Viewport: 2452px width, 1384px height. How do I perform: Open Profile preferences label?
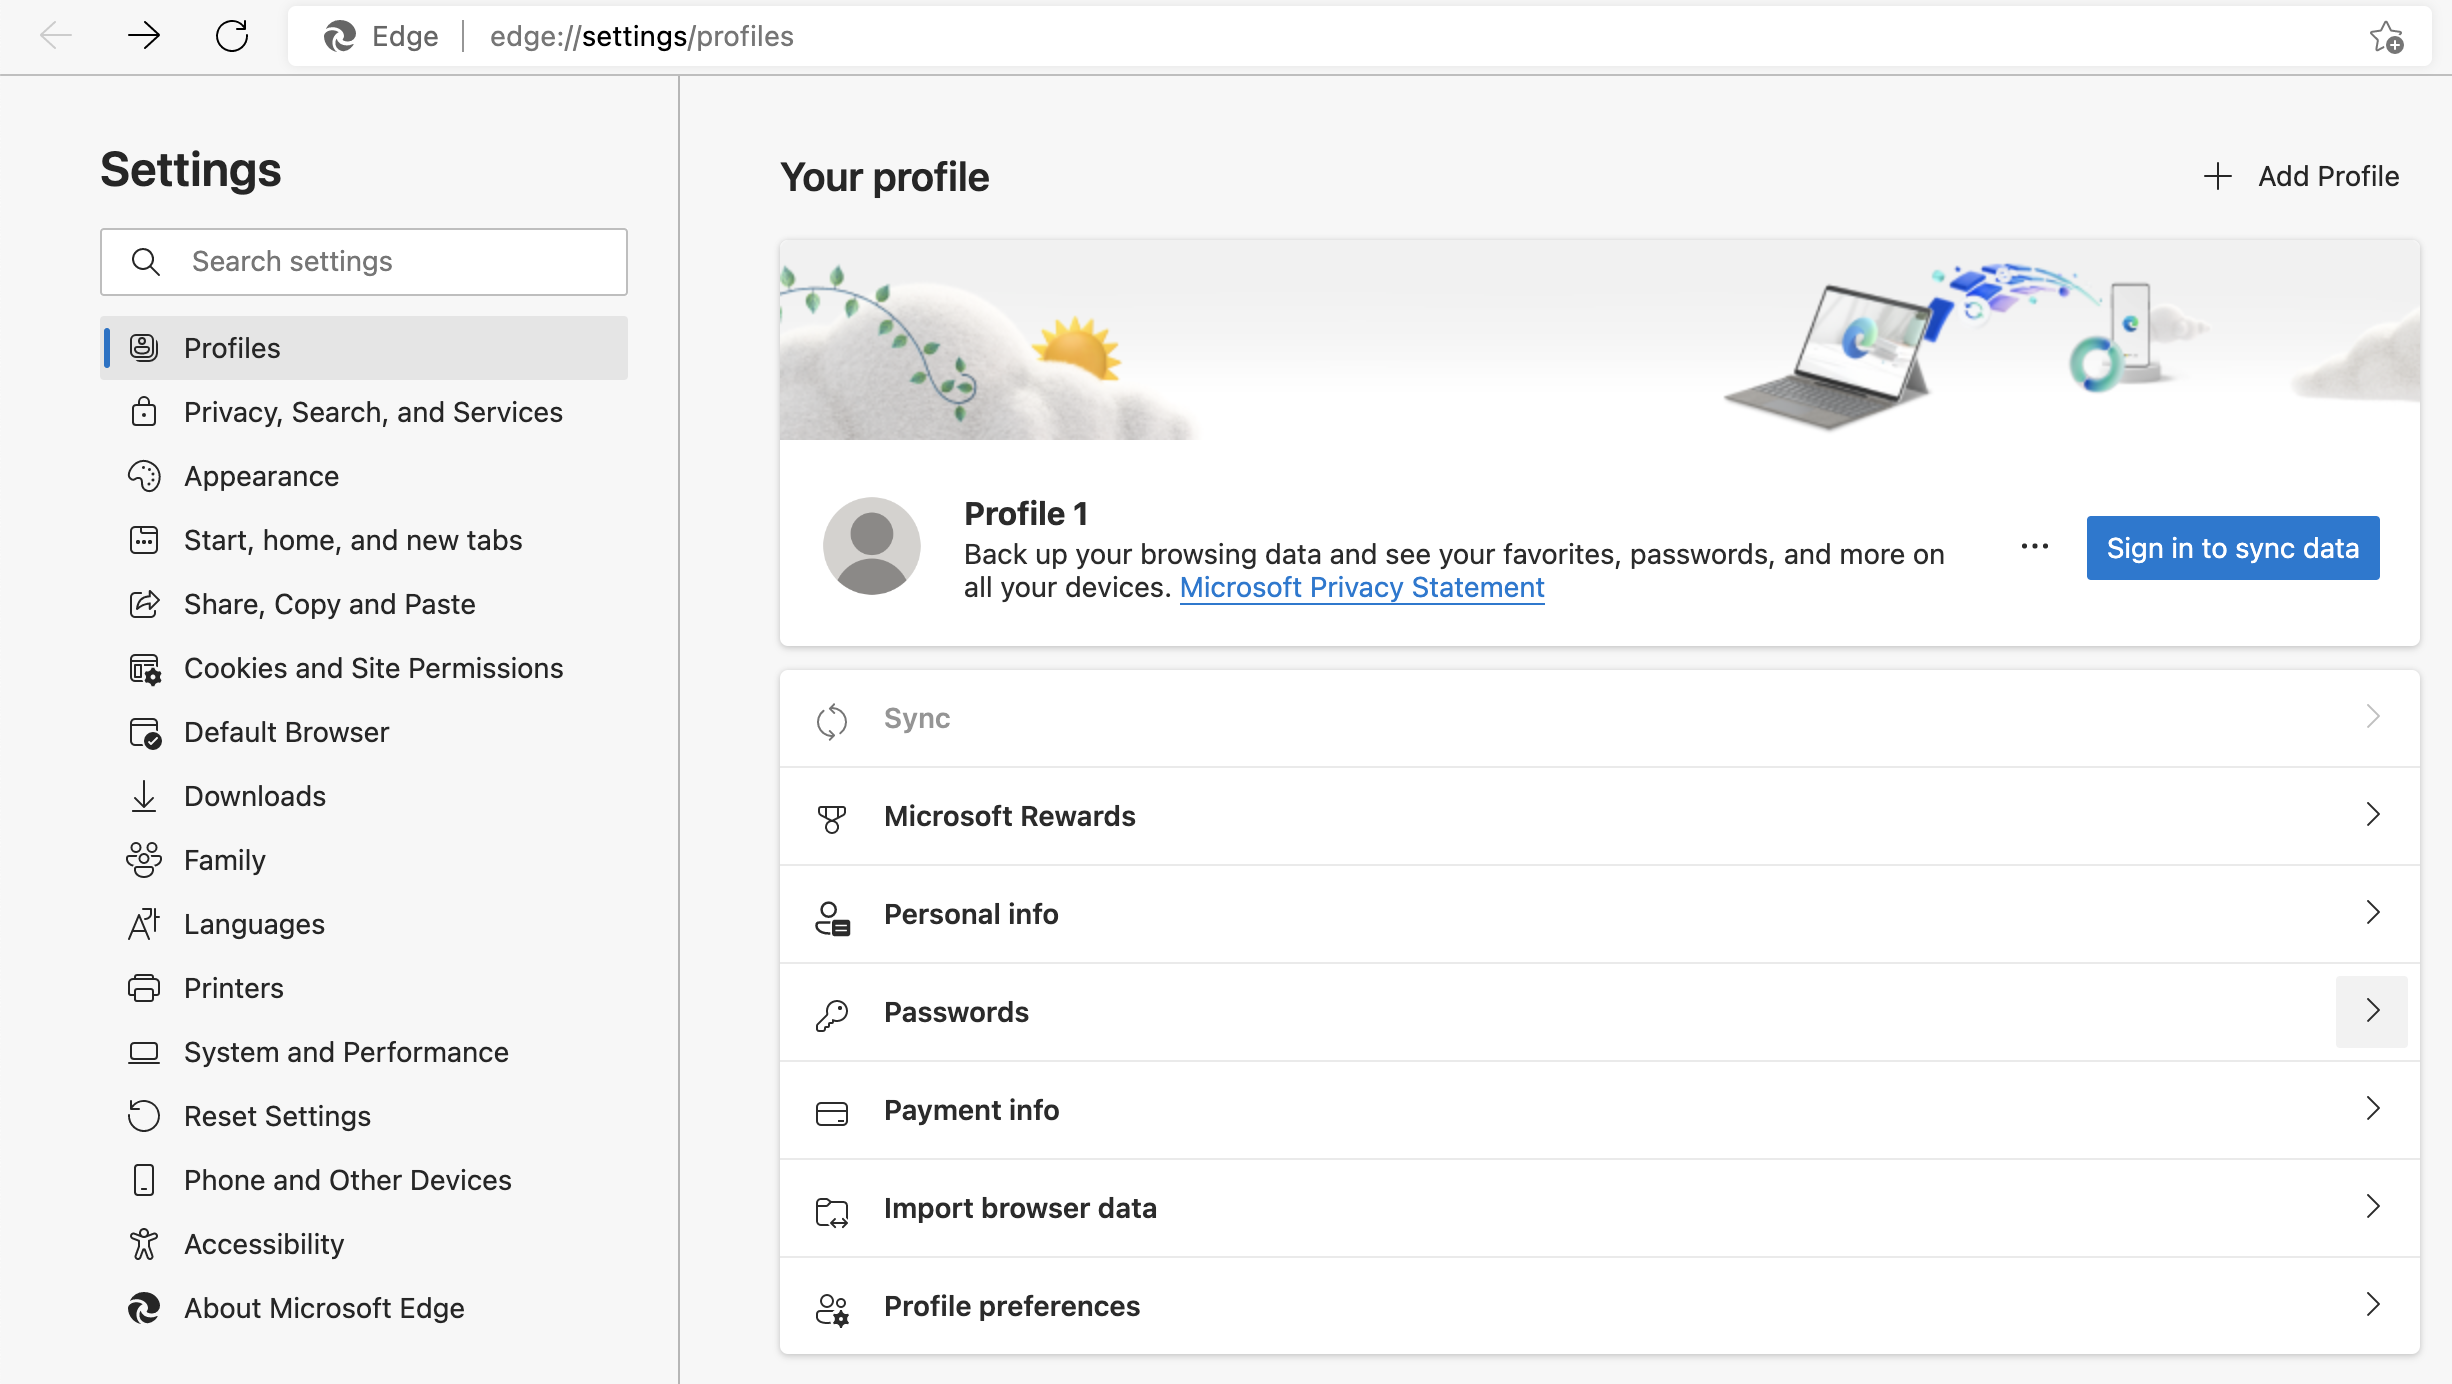click(x=1012, y=1306)
